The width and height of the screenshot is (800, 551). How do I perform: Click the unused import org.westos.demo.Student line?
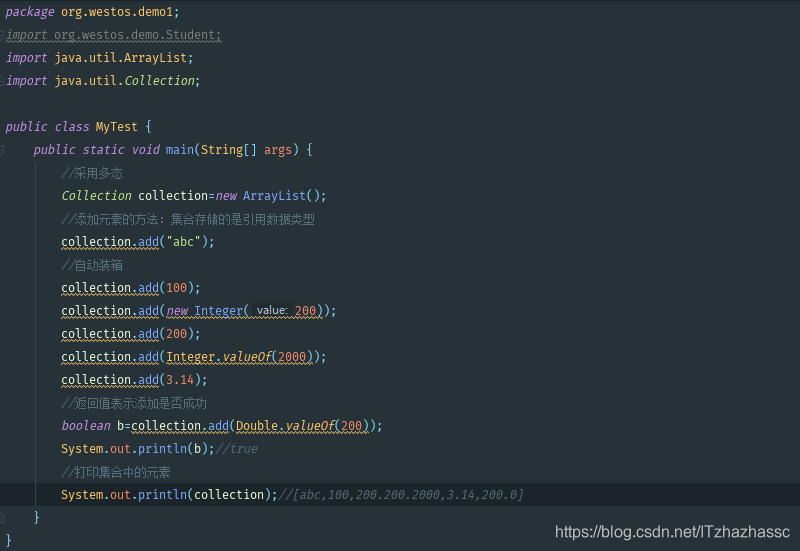(x=113, y=35)
